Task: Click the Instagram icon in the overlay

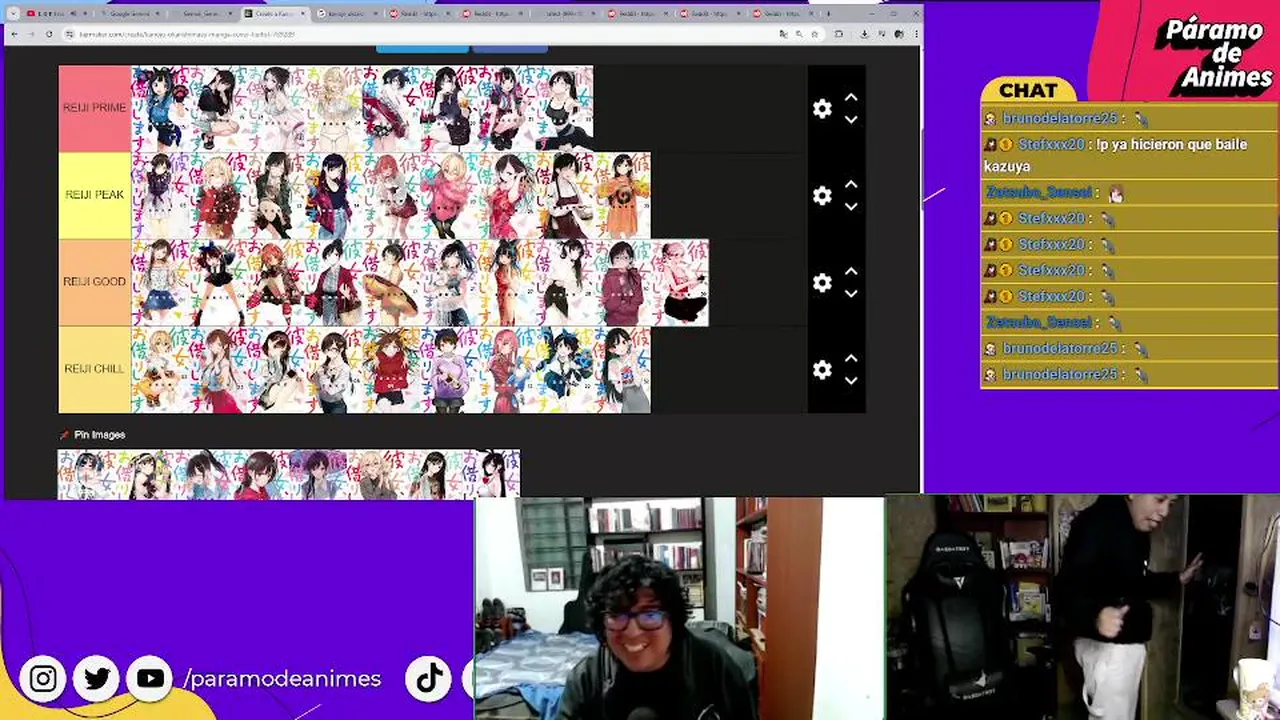Action: 43,679
